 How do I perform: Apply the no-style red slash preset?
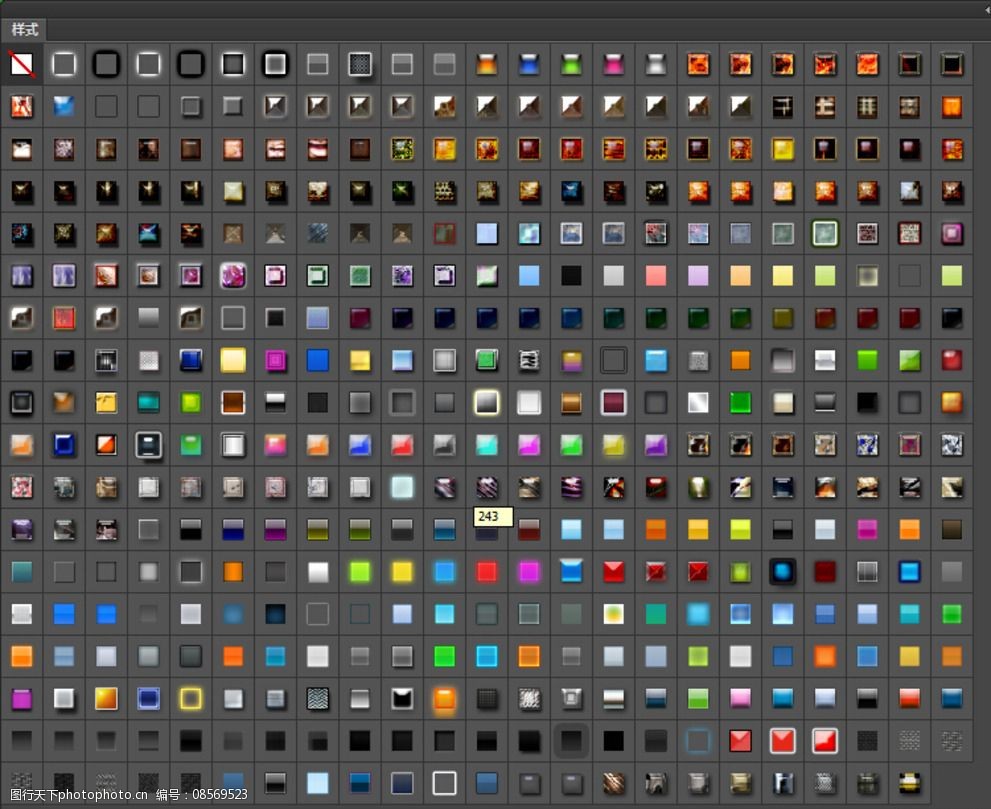(21, 64)
